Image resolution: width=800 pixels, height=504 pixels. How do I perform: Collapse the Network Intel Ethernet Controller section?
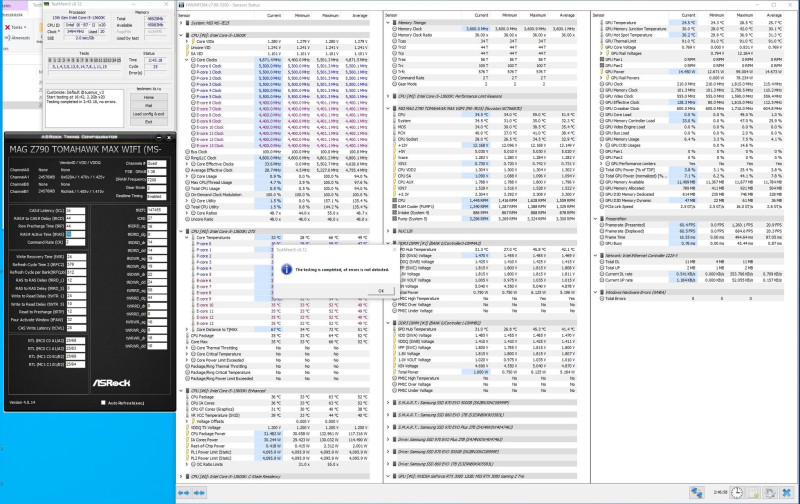click(595, 256)
